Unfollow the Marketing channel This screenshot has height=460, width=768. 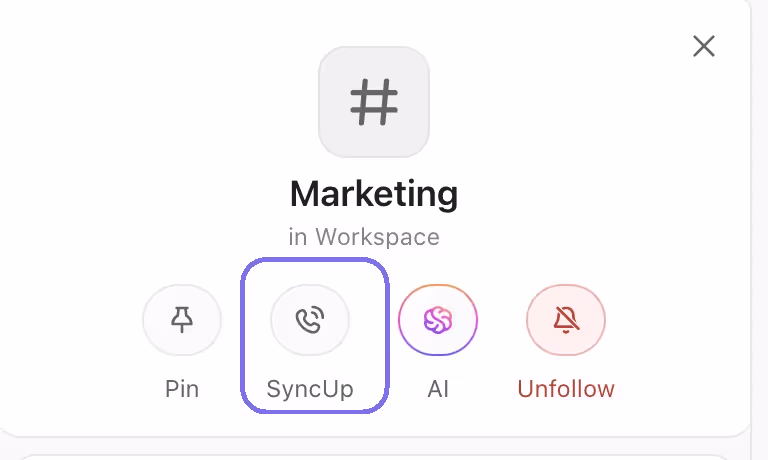[x=566, y=320]
